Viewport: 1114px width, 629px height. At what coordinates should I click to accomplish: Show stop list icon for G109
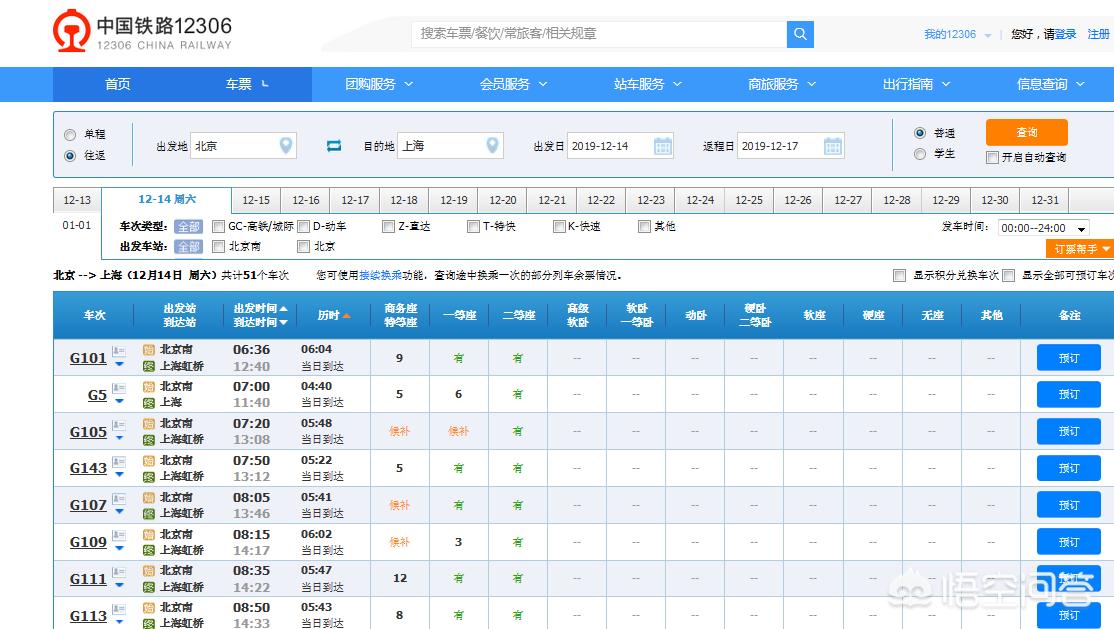pos(119,535)
